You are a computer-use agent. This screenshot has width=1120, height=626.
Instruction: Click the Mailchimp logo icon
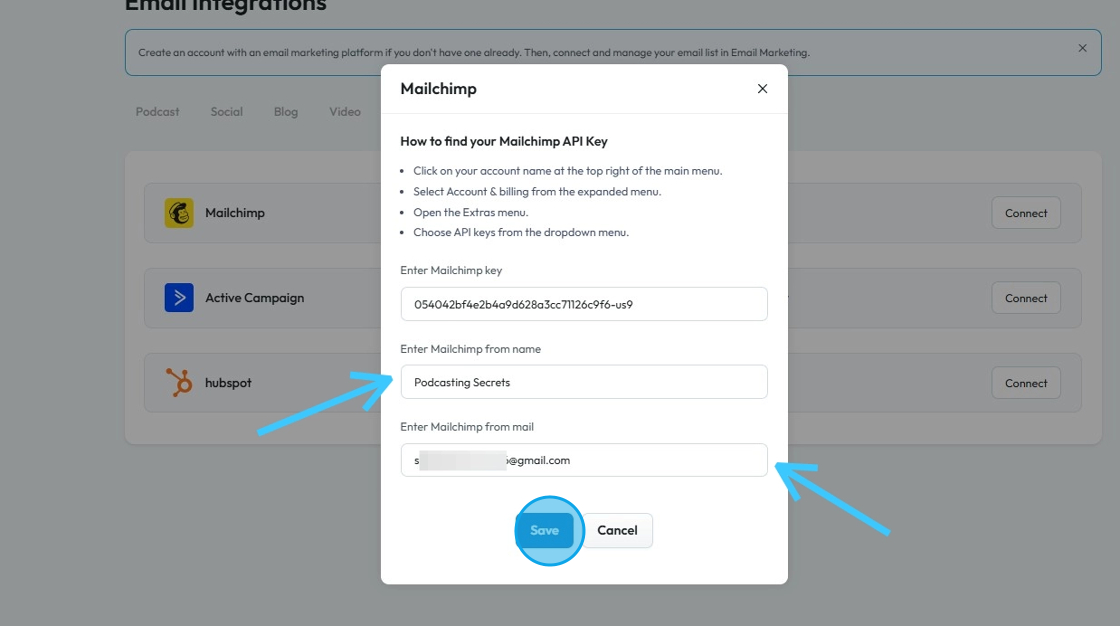click(179, 213)
